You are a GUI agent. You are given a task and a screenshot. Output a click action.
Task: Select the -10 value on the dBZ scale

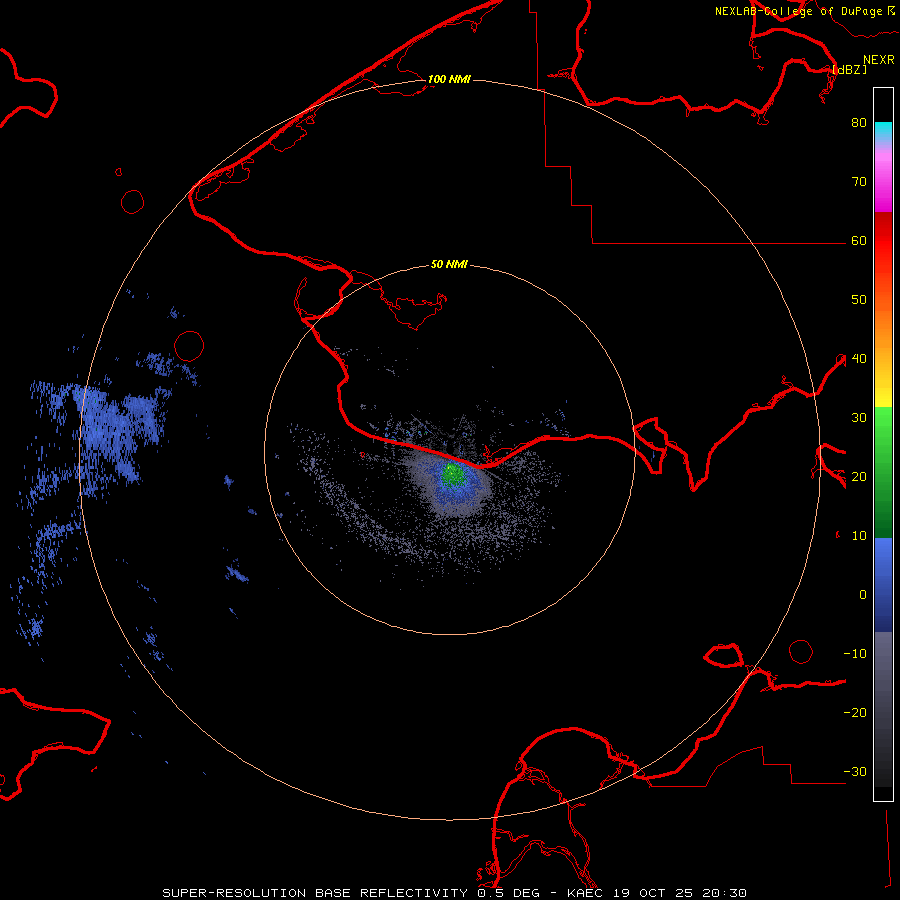point(855,654)
